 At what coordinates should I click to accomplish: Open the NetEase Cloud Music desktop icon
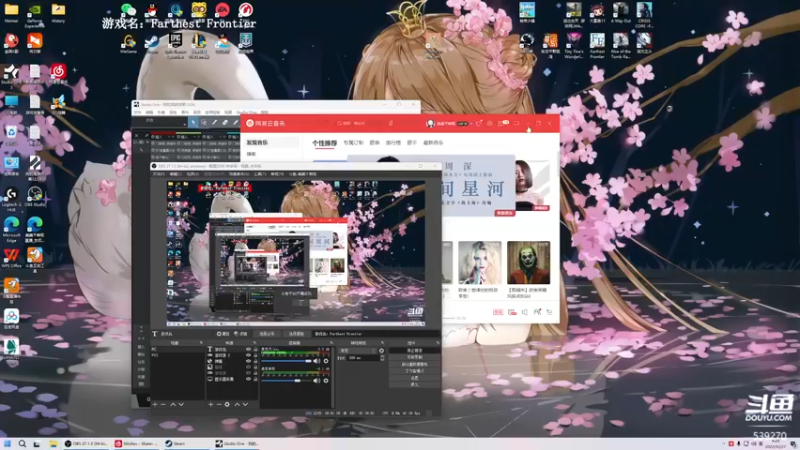pos(58,74)
